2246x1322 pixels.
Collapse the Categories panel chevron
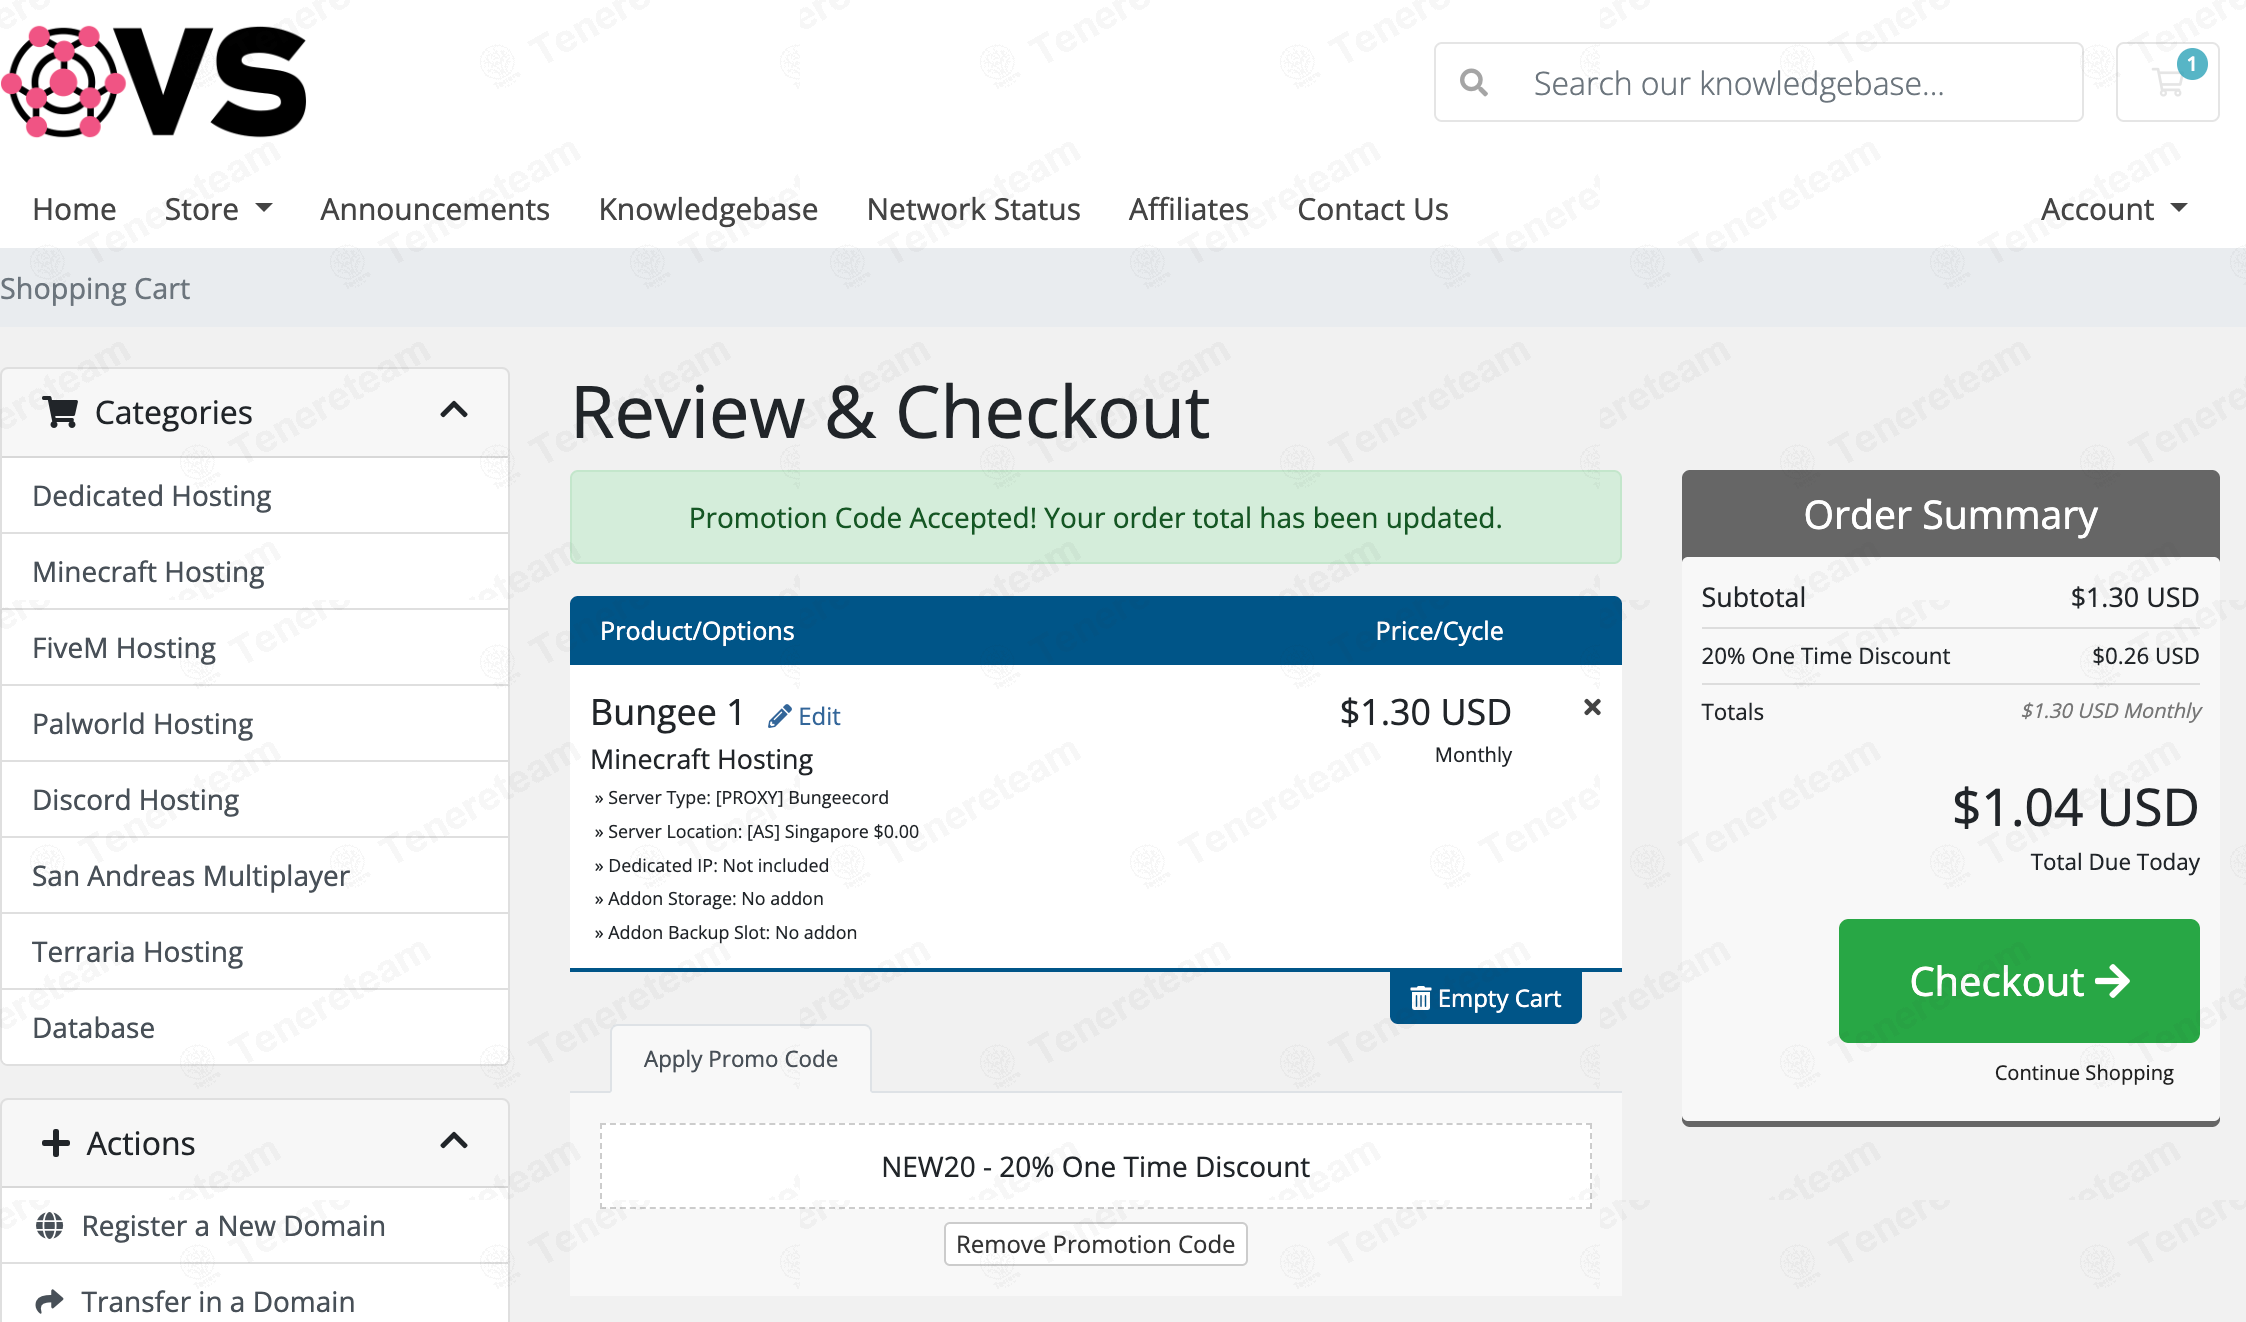[454, 411]
